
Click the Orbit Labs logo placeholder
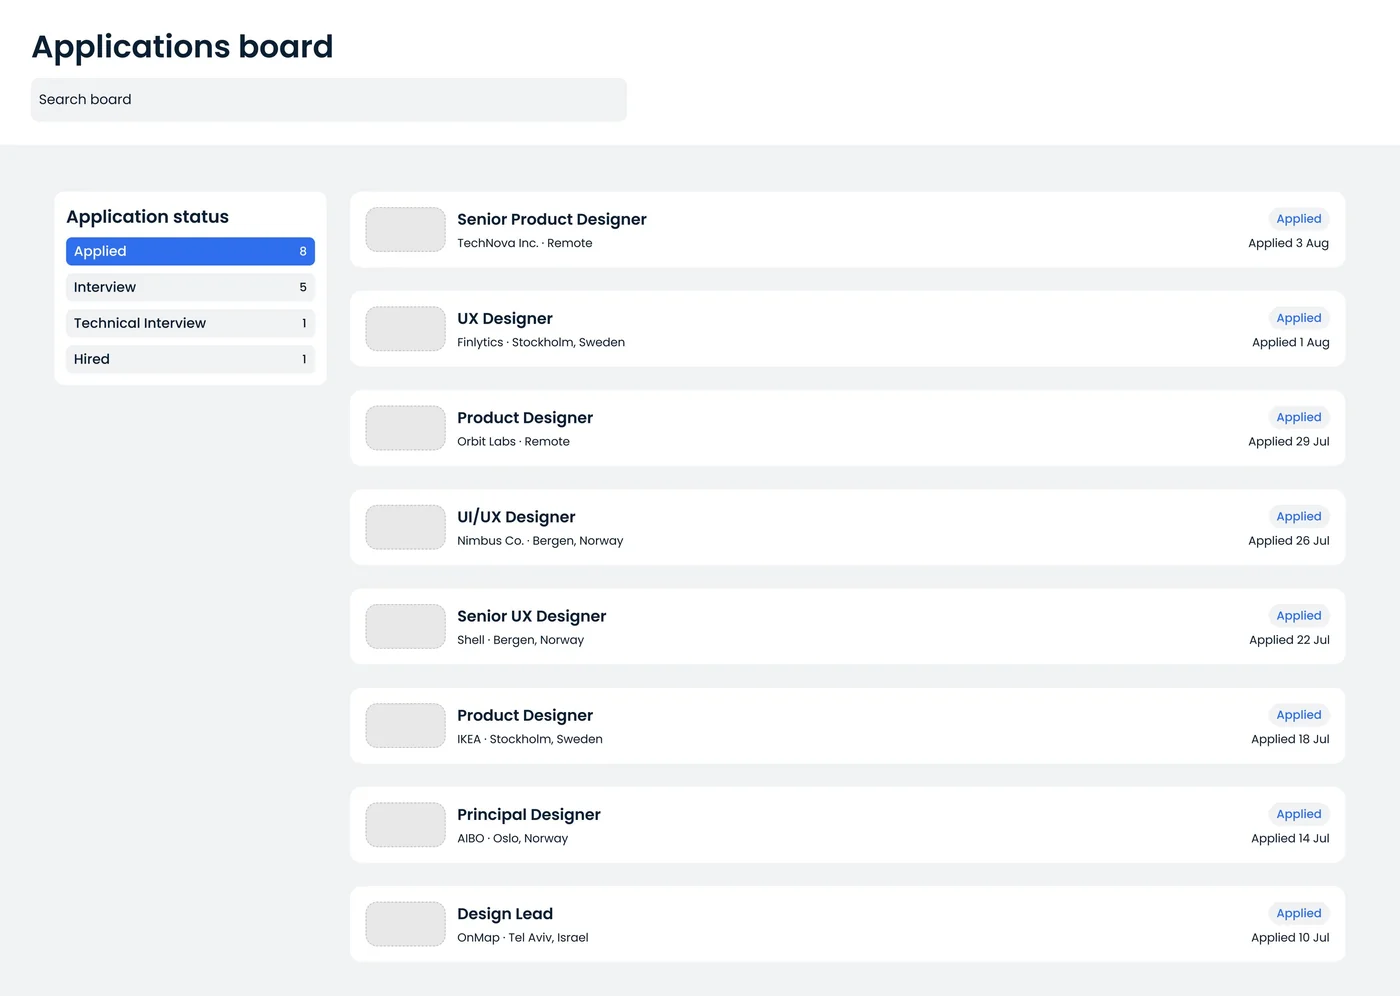(405, 428)
